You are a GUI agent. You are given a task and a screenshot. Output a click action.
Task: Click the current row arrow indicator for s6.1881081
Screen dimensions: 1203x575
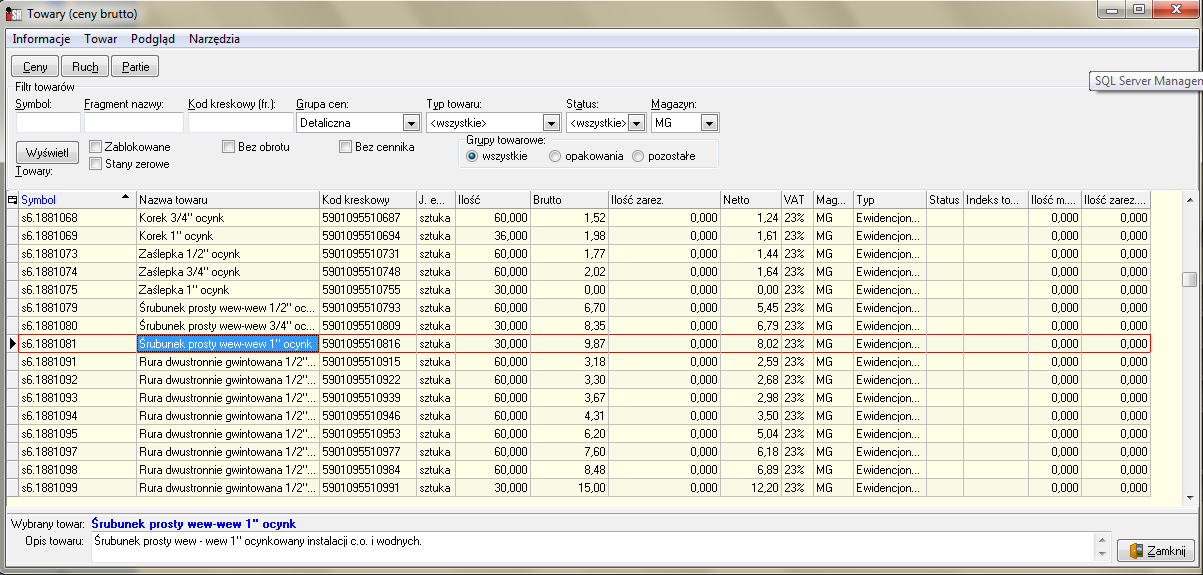[12, 344]
